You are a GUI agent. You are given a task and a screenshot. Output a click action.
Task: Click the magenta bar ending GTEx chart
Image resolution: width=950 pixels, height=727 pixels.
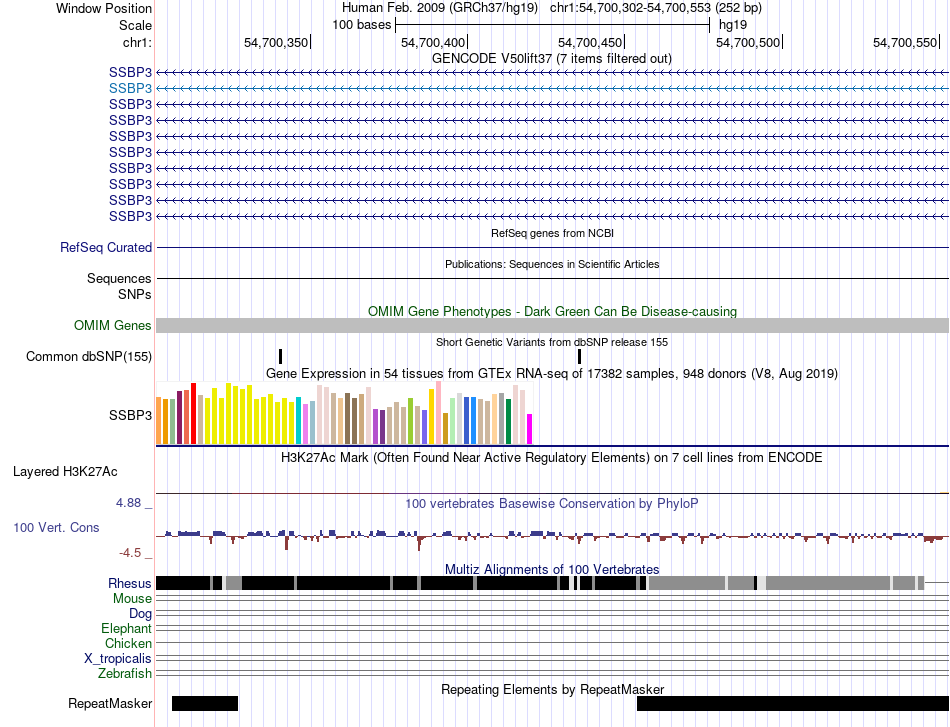coord(530,430)
